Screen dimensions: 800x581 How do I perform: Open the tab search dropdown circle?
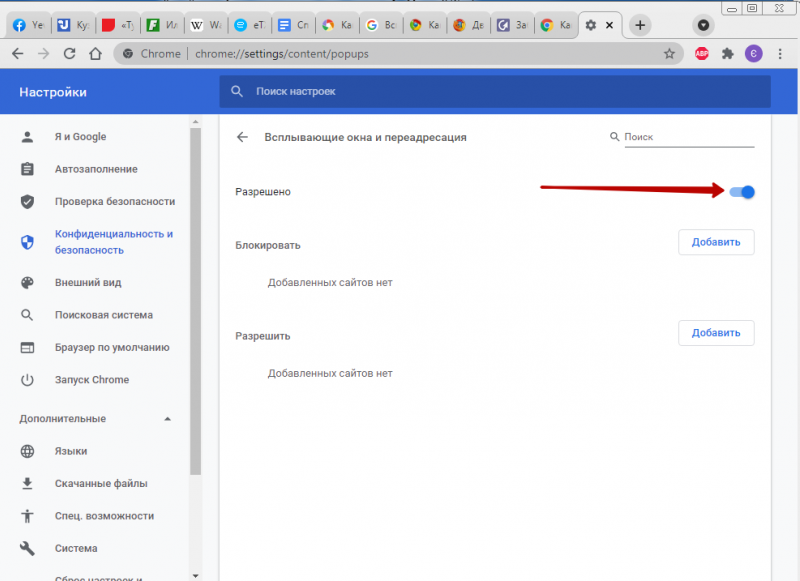coord(703,25)
